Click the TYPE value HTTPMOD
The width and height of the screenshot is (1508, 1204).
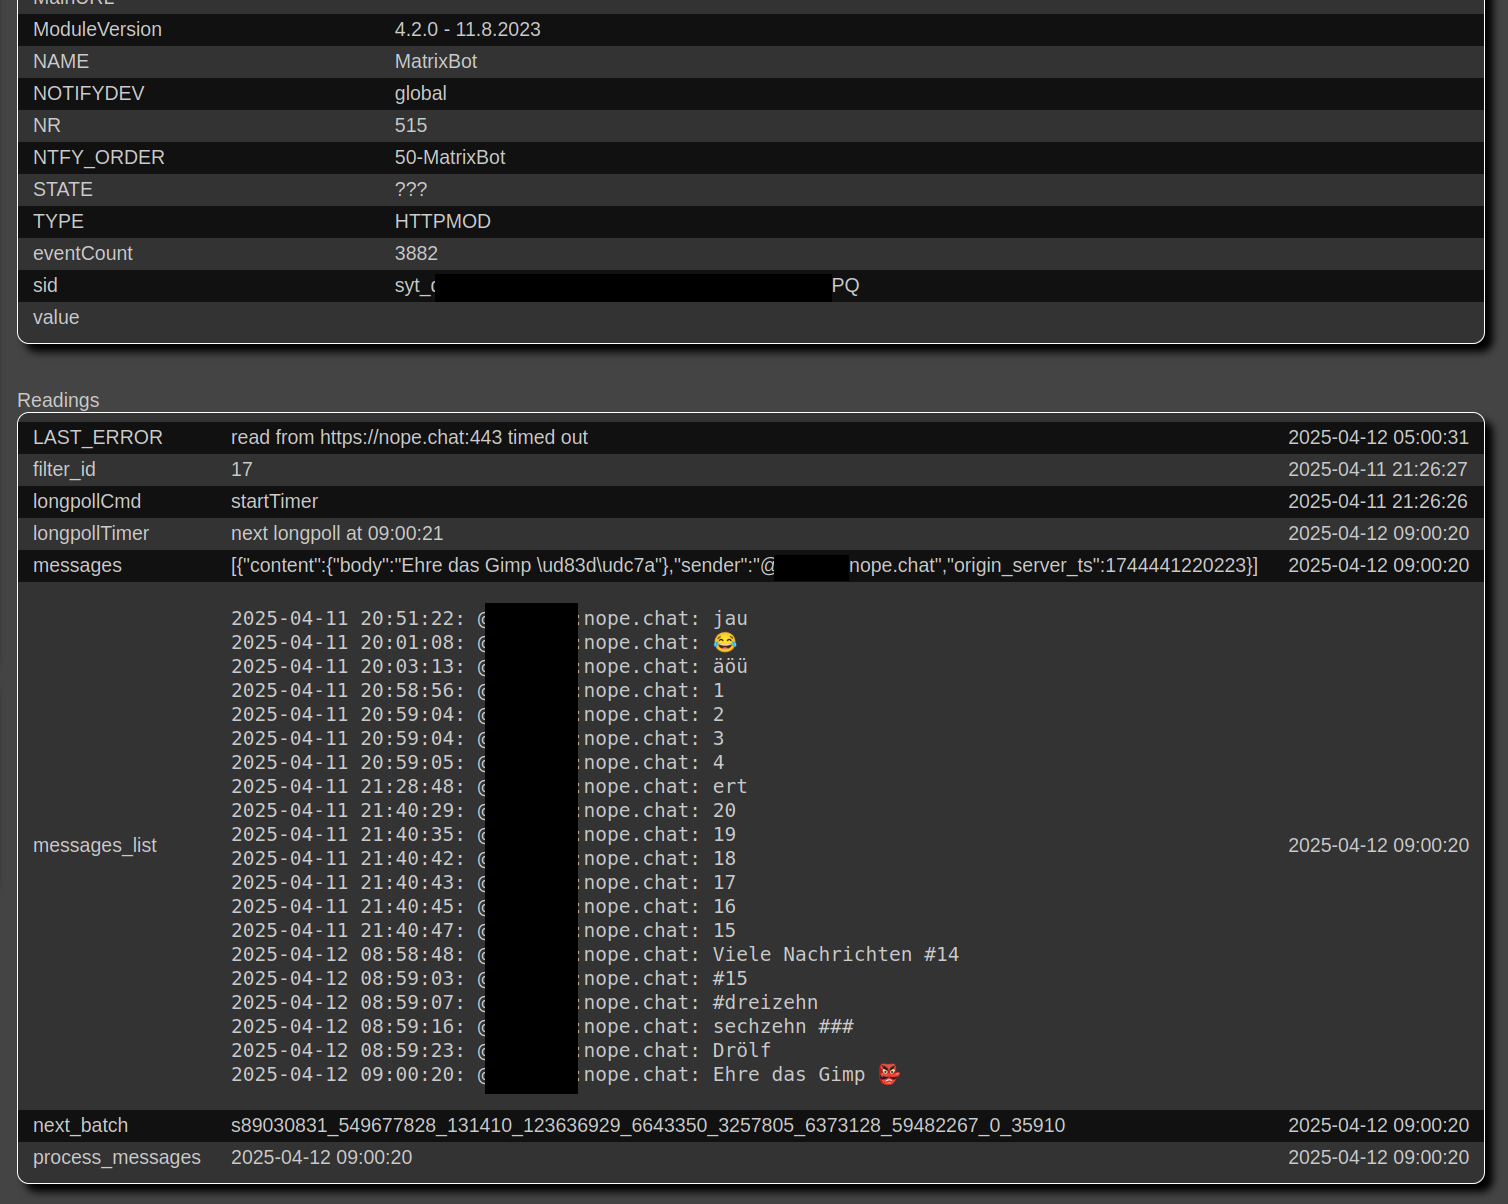coord(442,221)
